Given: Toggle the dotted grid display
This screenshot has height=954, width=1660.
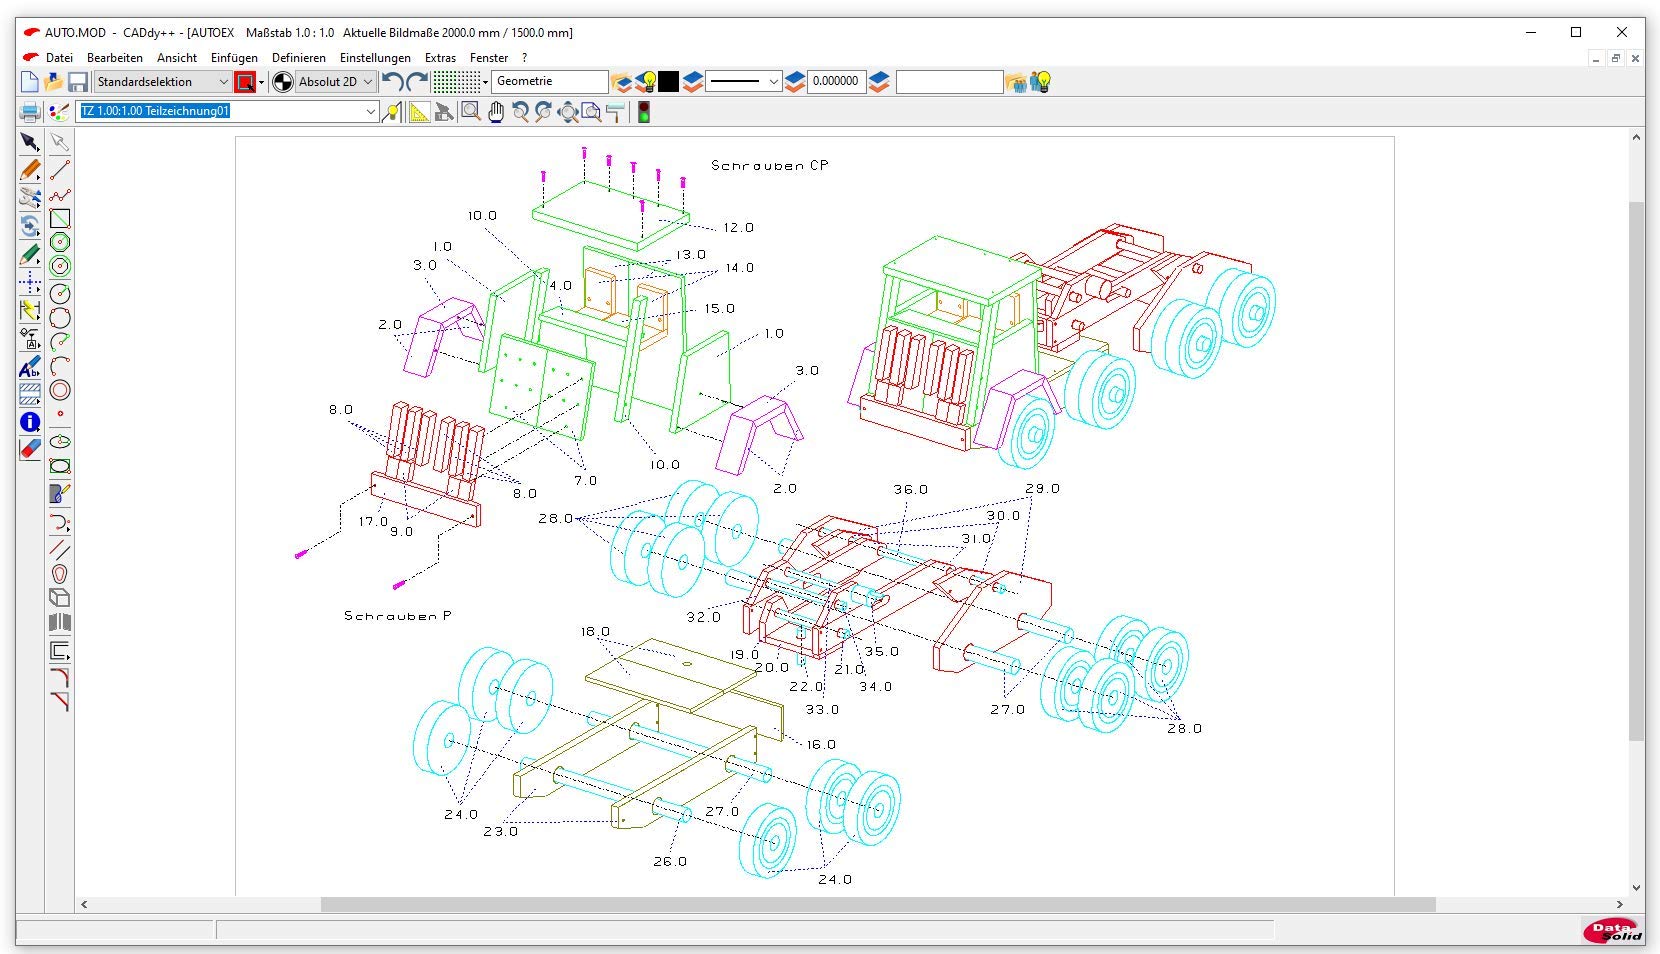Looking at the screenshot, I should 456,82.
